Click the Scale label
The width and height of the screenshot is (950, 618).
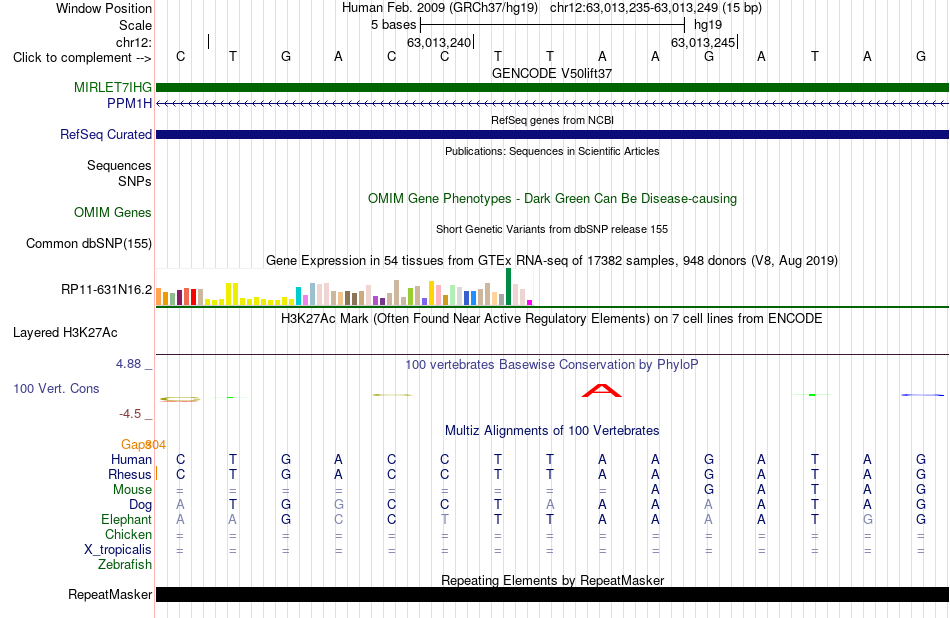click(x=135, y=25)
